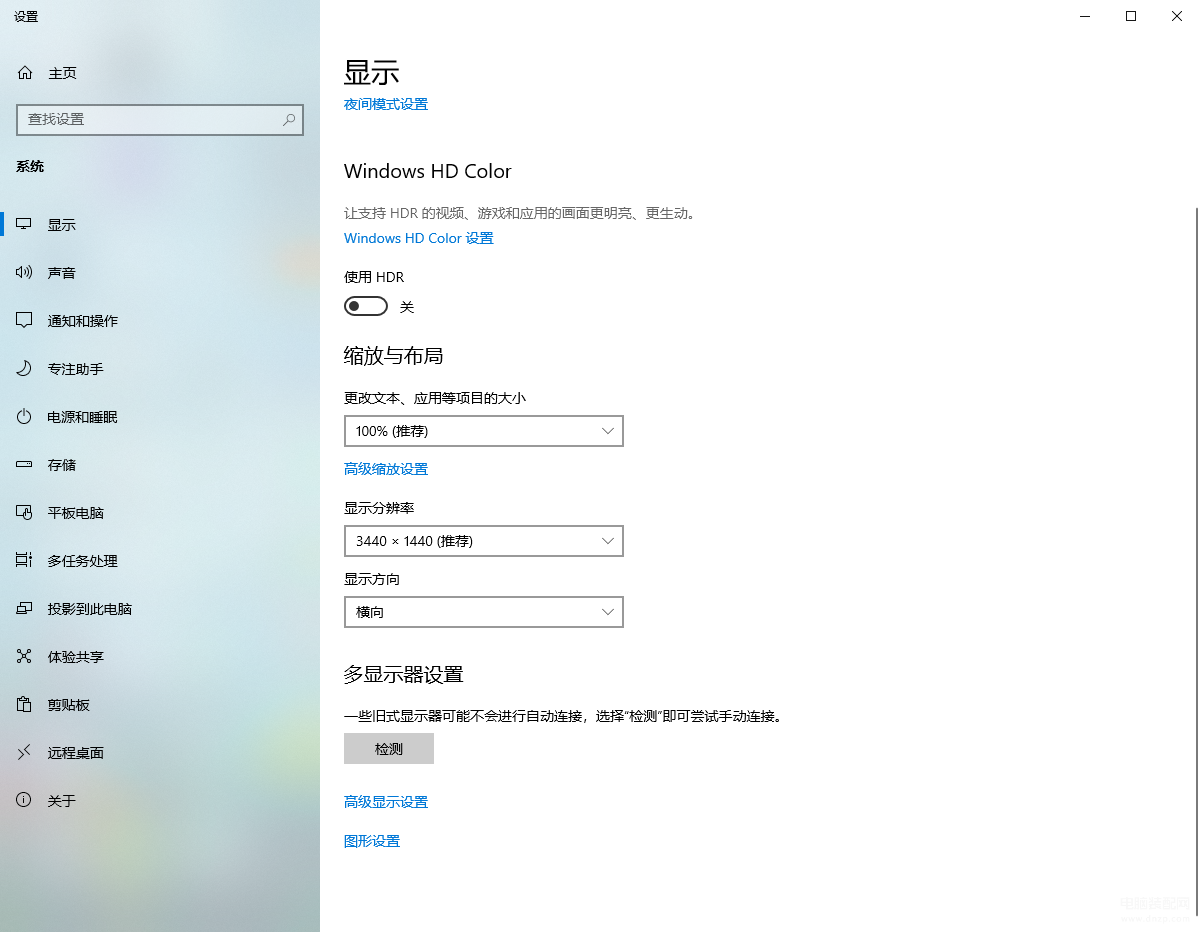This screenshot has height=932, width=1200.
Task: Open the 多任务处理 settings page
Action: (160, 561)
